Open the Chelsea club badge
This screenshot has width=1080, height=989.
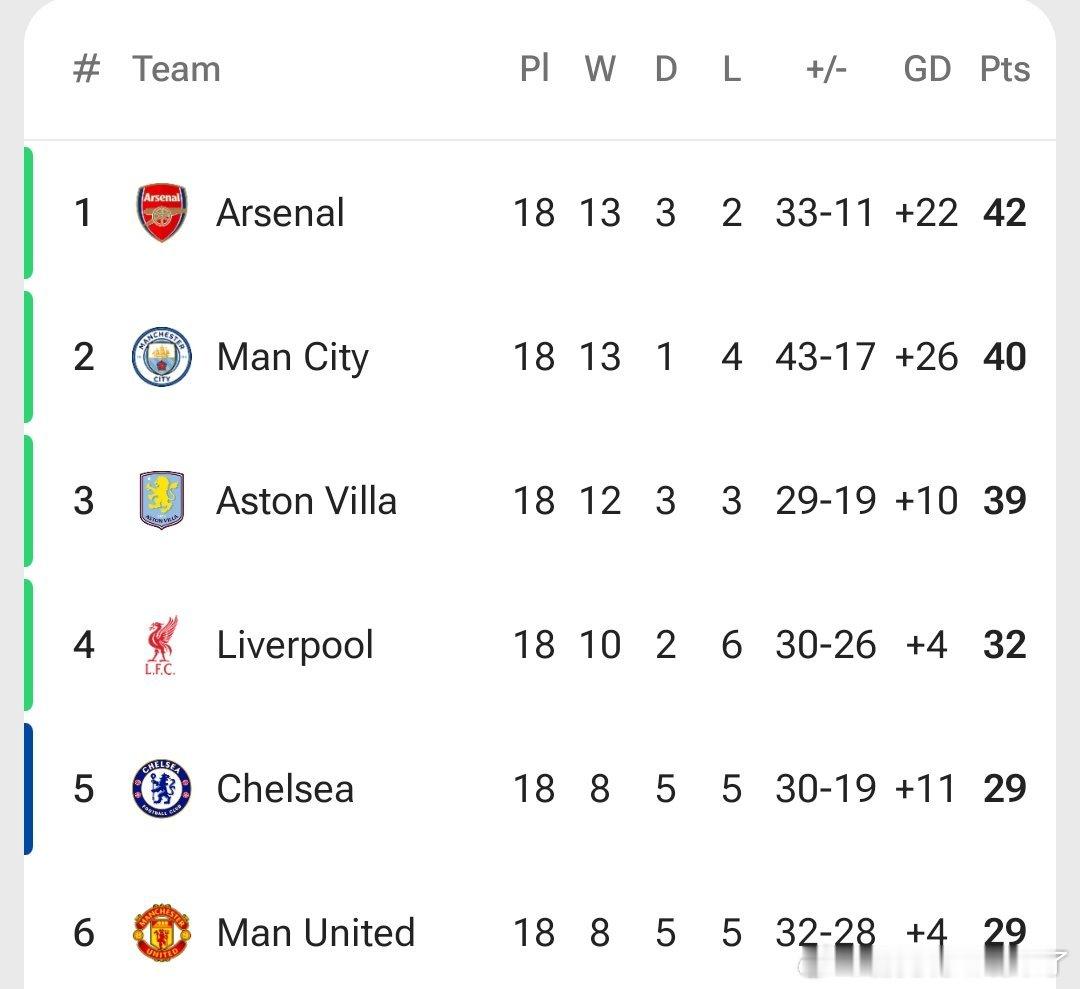click(x=162, y=789)
